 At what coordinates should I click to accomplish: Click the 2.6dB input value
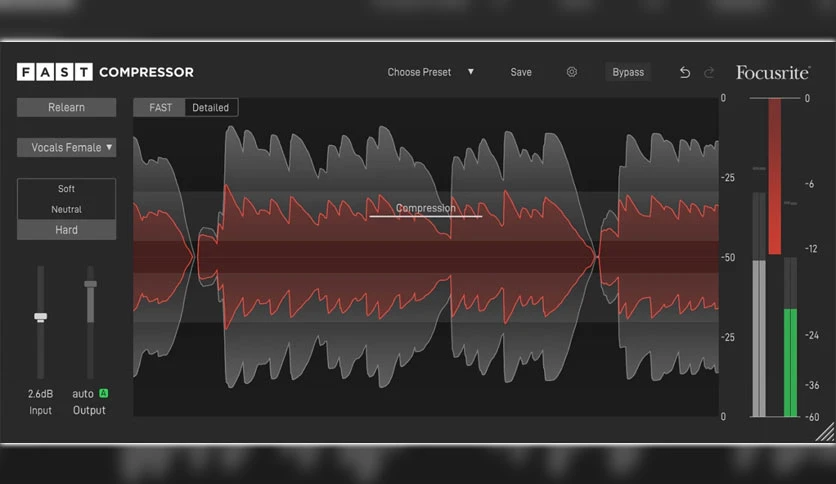pyautogui.click(x=41, y=394)
